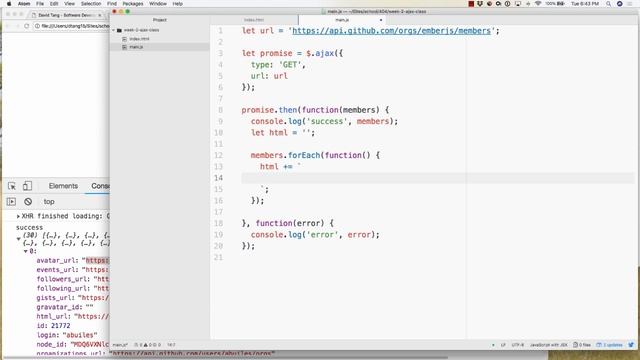Click the 'success' console log line

tap(29, 227)
